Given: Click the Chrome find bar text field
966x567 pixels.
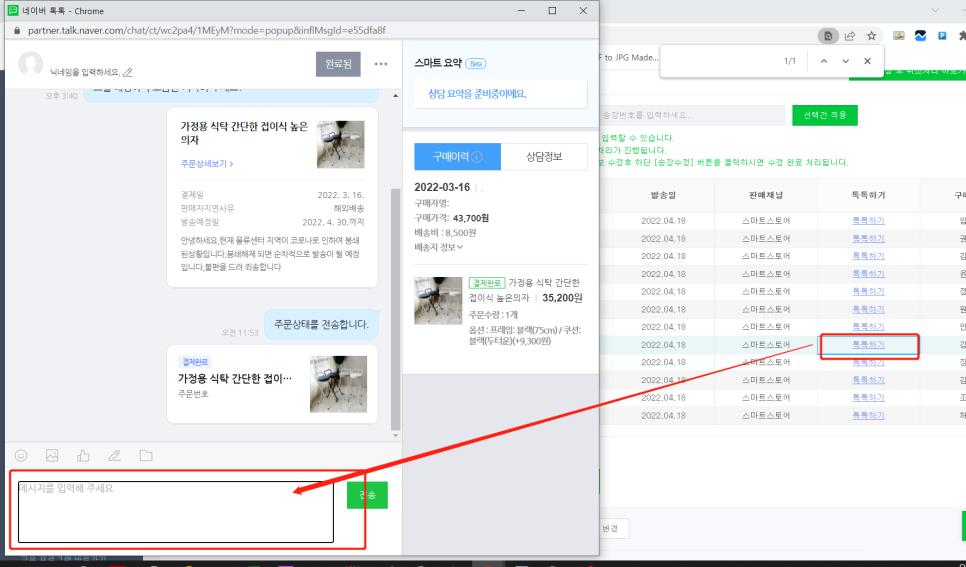Looking at the screenshot, I should tap(721, 61).
